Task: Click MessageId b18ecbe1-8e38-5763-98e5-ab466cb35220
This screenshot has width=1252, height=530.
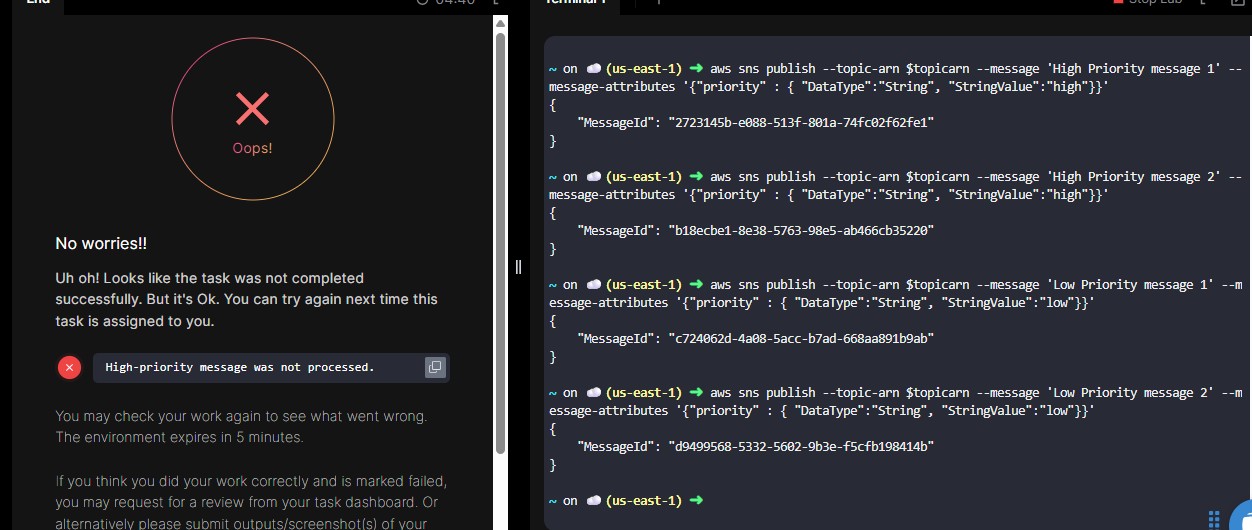Action: tap(803, 230)
